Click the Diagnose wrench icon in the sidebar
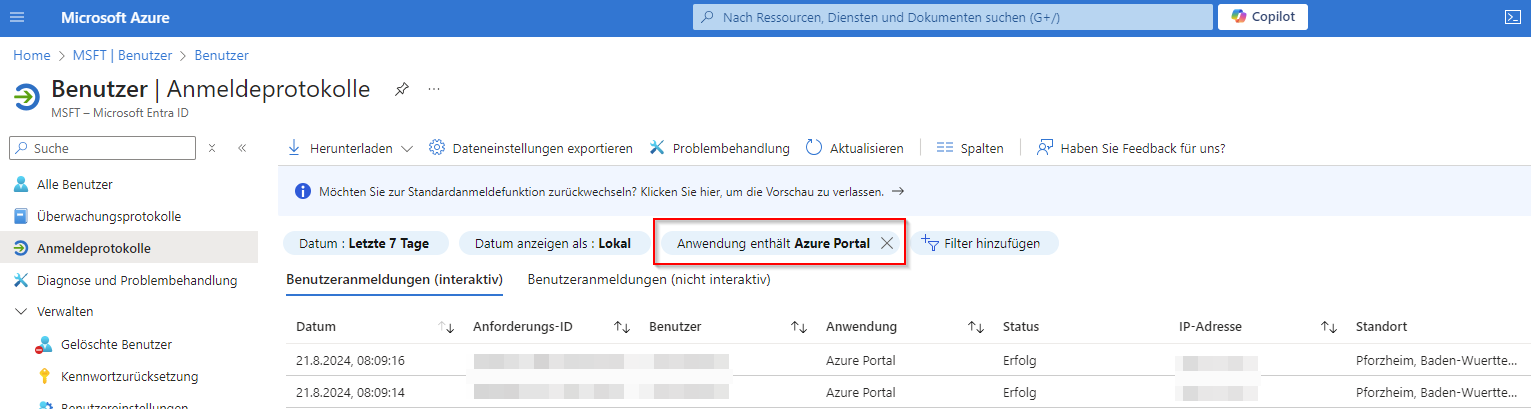 tap(21, 280)
